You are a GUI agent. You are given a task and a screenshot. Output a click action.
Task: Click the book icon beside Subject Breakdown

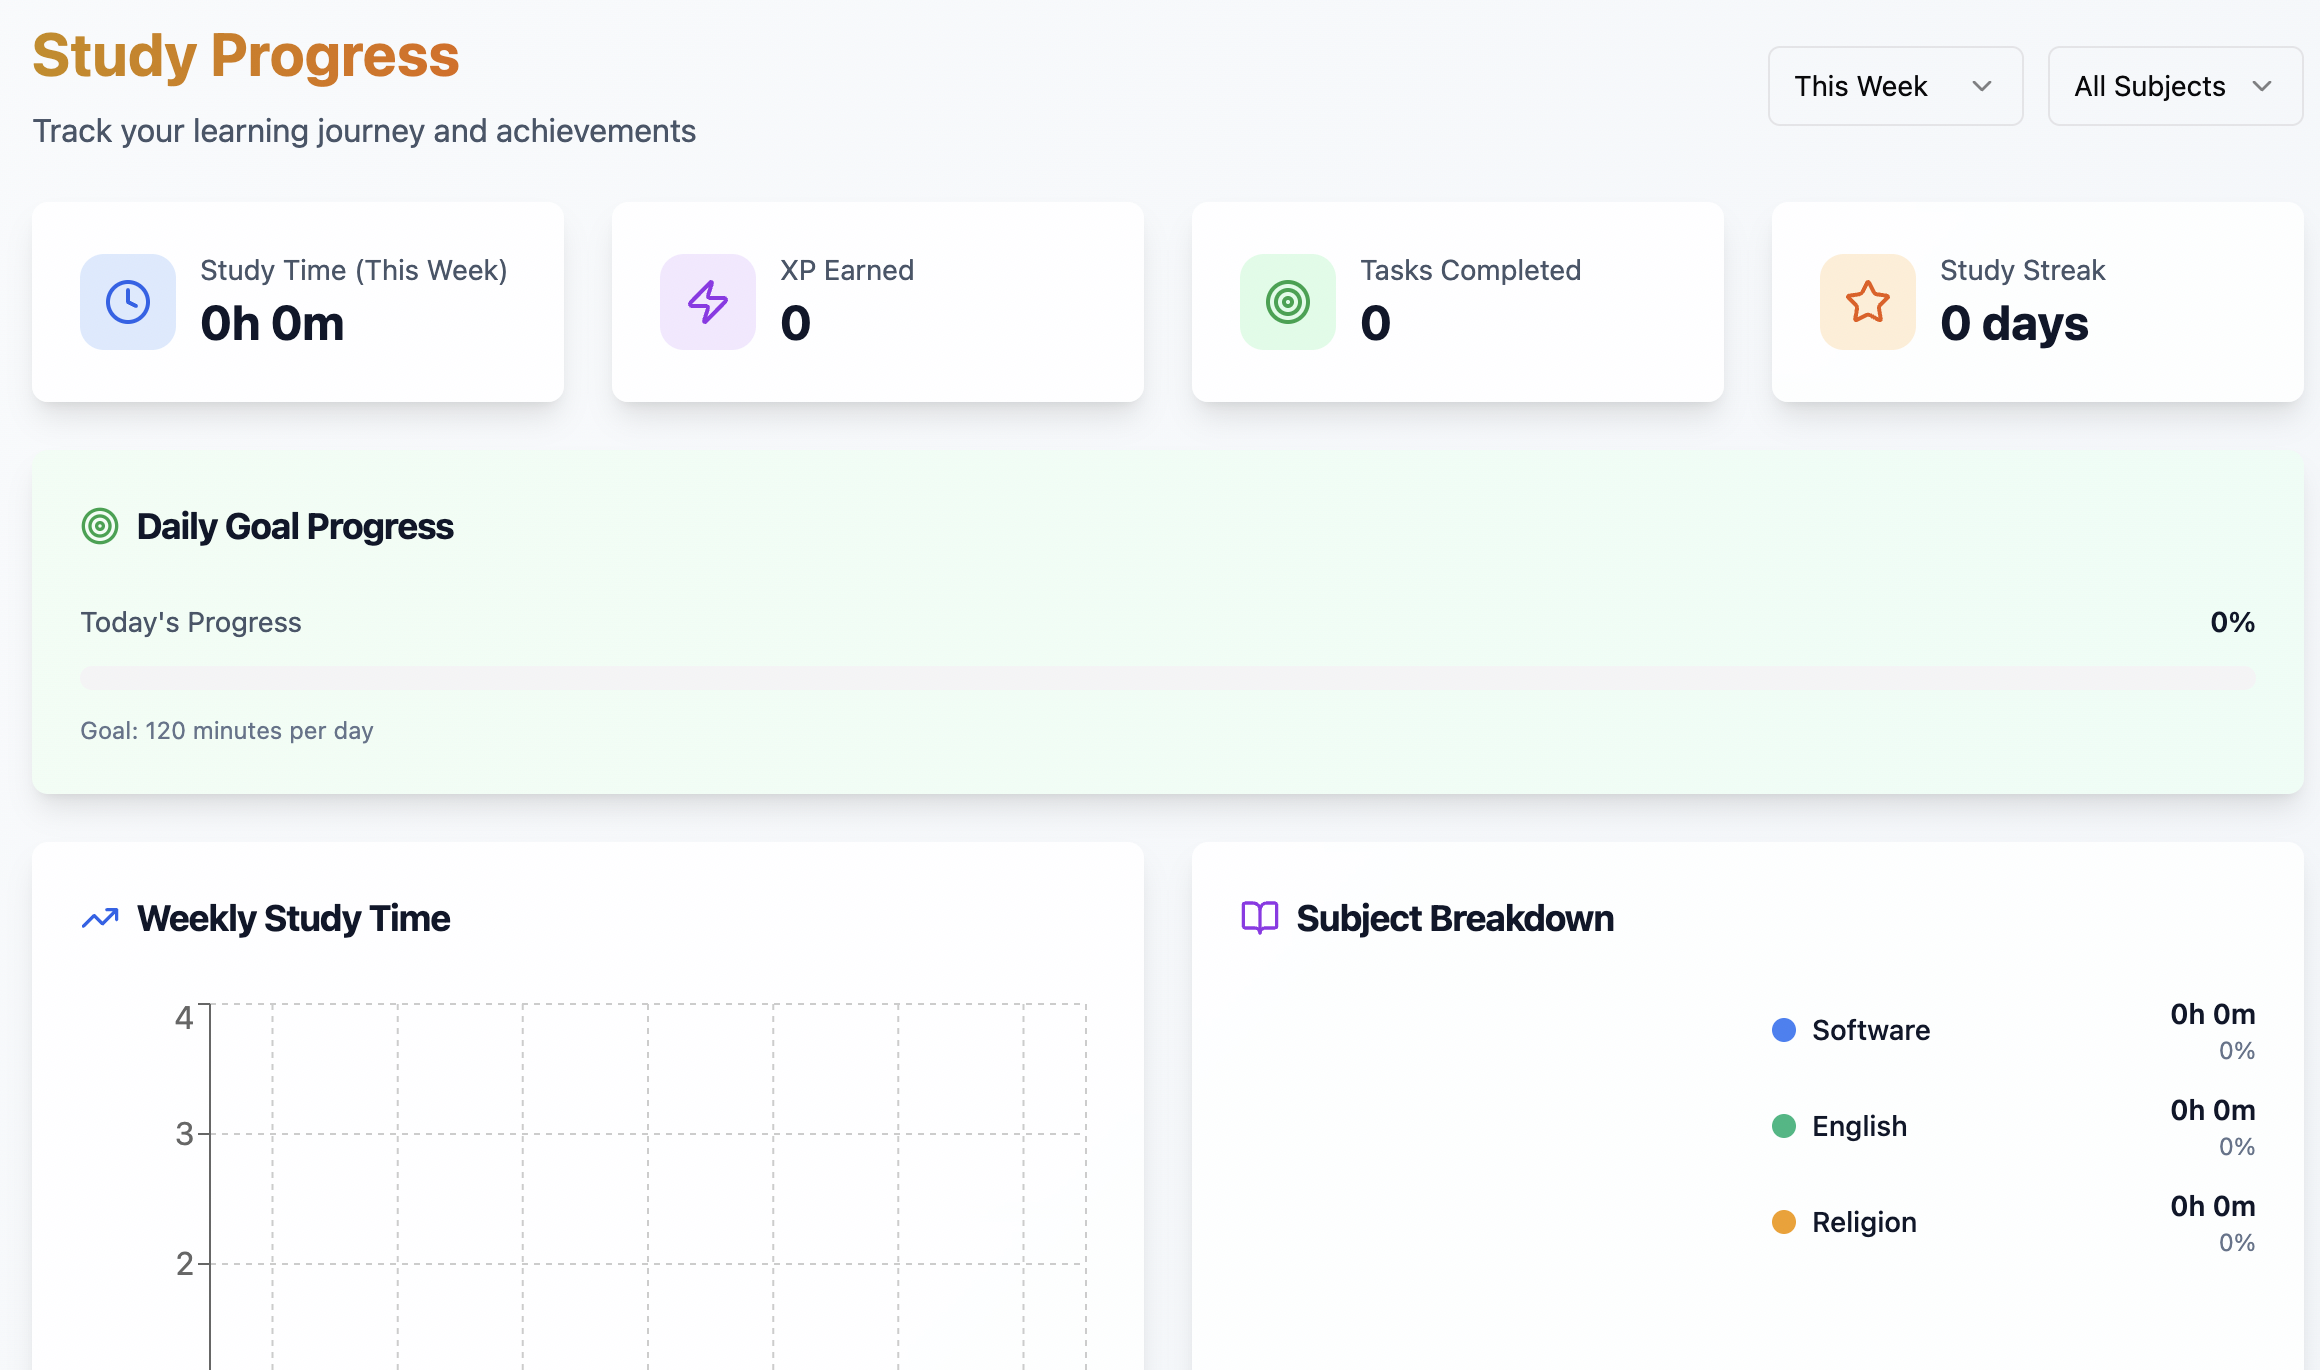[1260, 917]
